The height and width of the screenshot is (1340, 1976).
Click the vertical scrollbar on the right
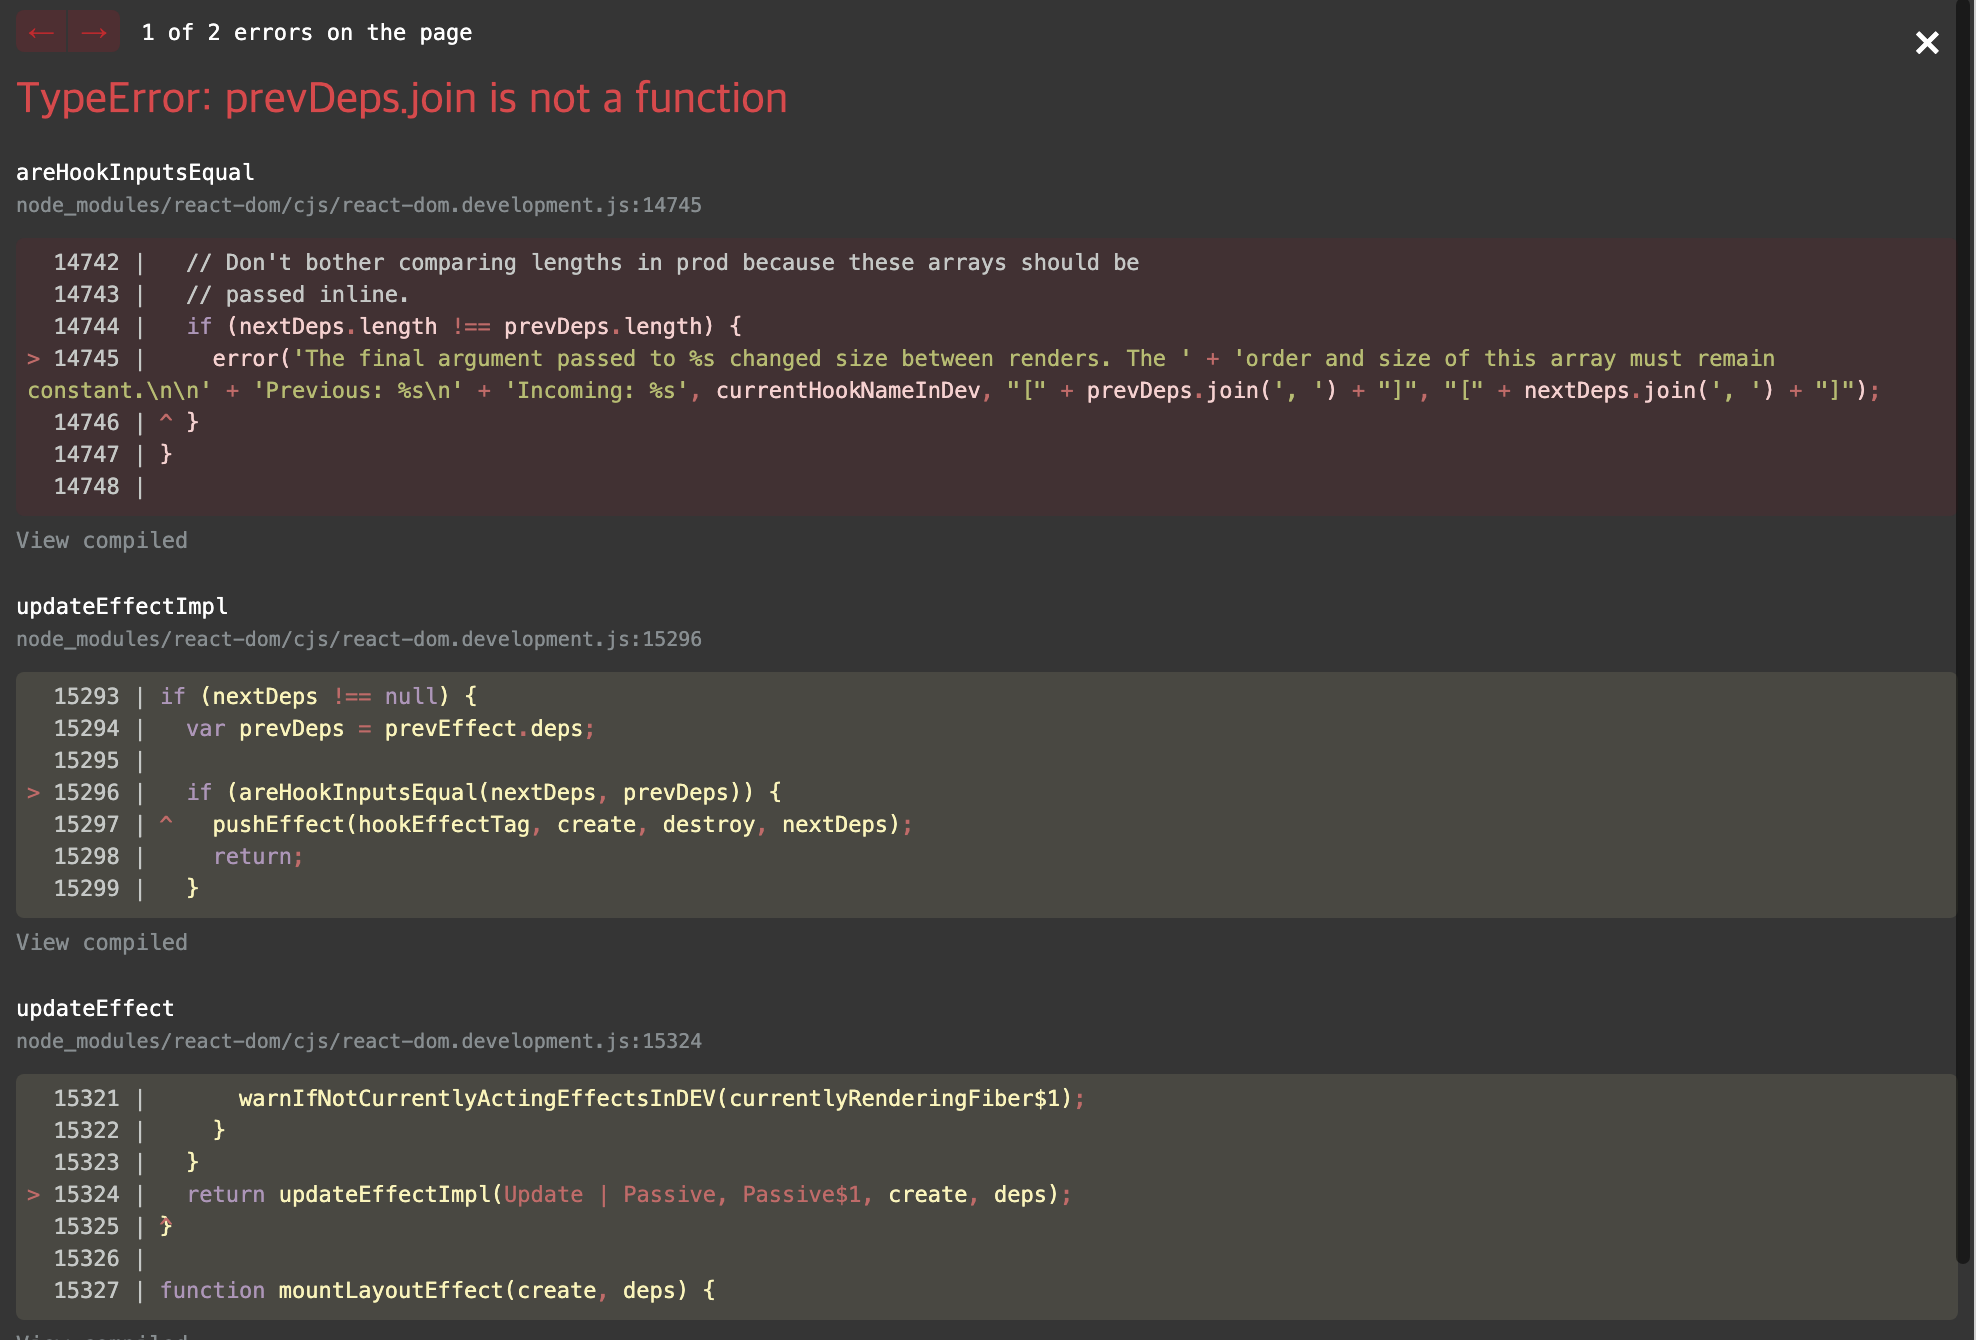(1965, 640)
